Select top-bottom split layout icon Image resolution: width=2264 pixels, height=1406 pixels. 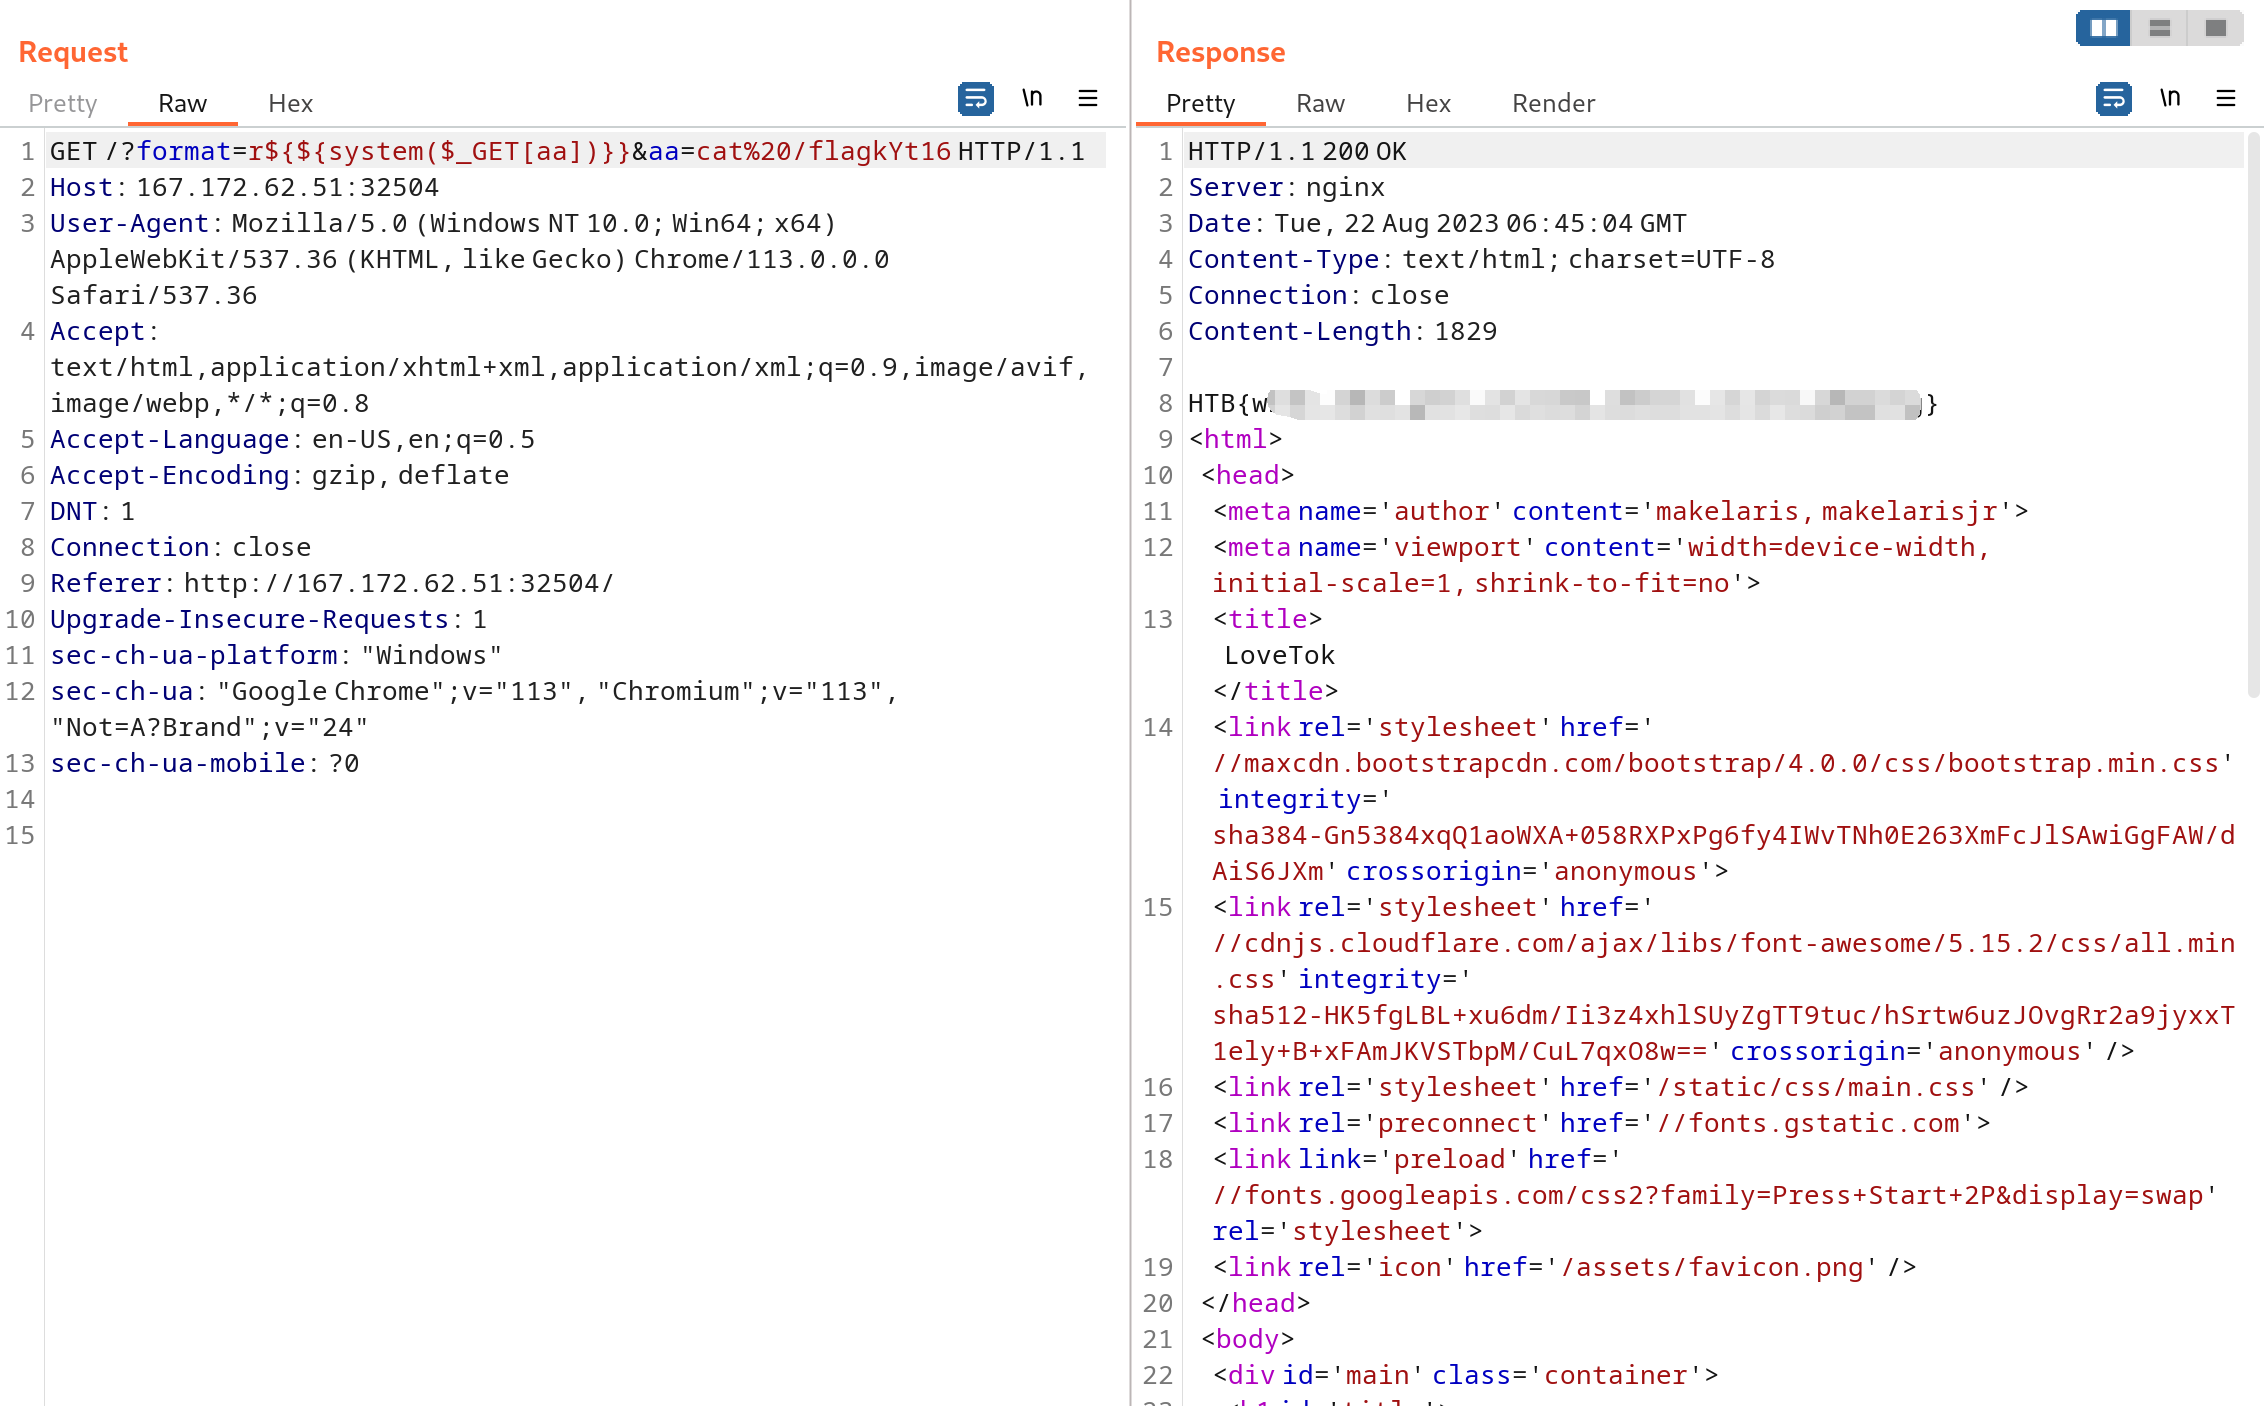[x=2159, y=28]
